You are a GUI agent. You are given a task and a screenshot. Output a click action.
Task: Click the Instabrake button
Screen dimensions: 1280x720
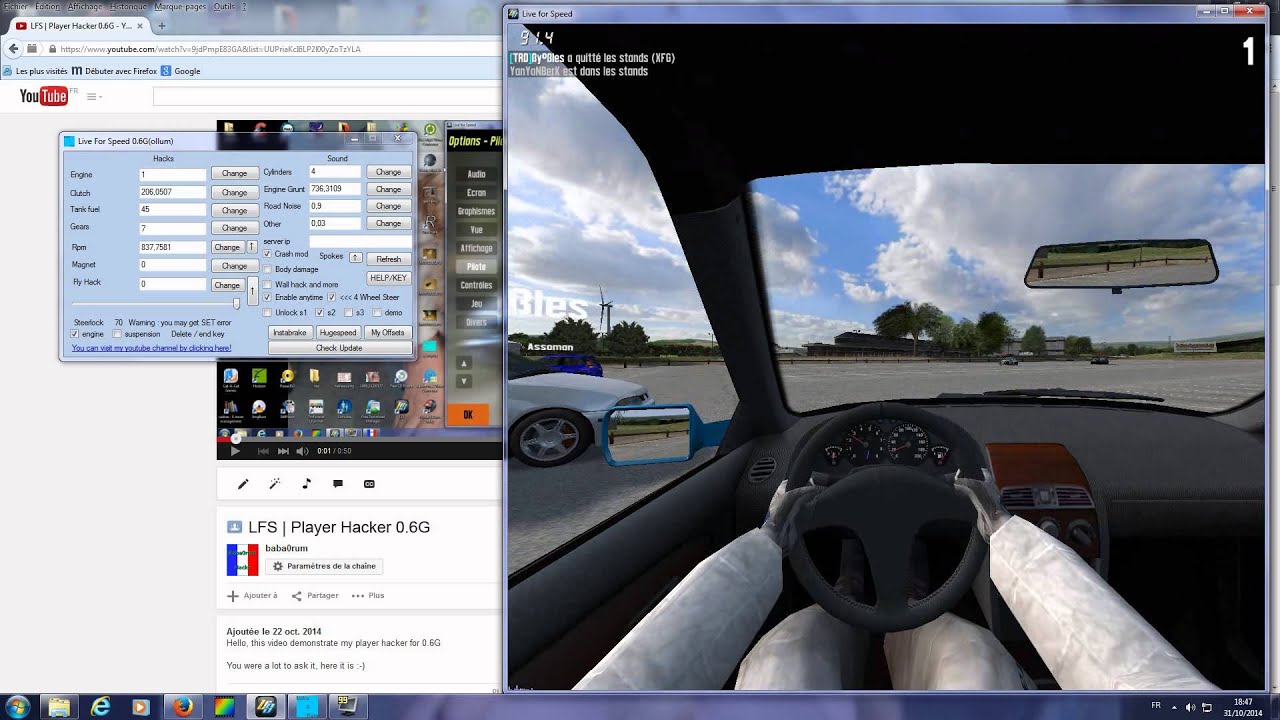290,333
